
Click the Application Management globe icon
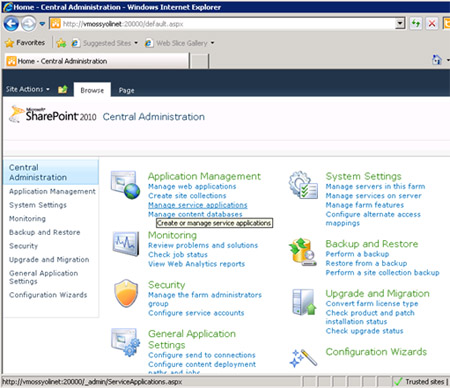[x=125, y=184]
